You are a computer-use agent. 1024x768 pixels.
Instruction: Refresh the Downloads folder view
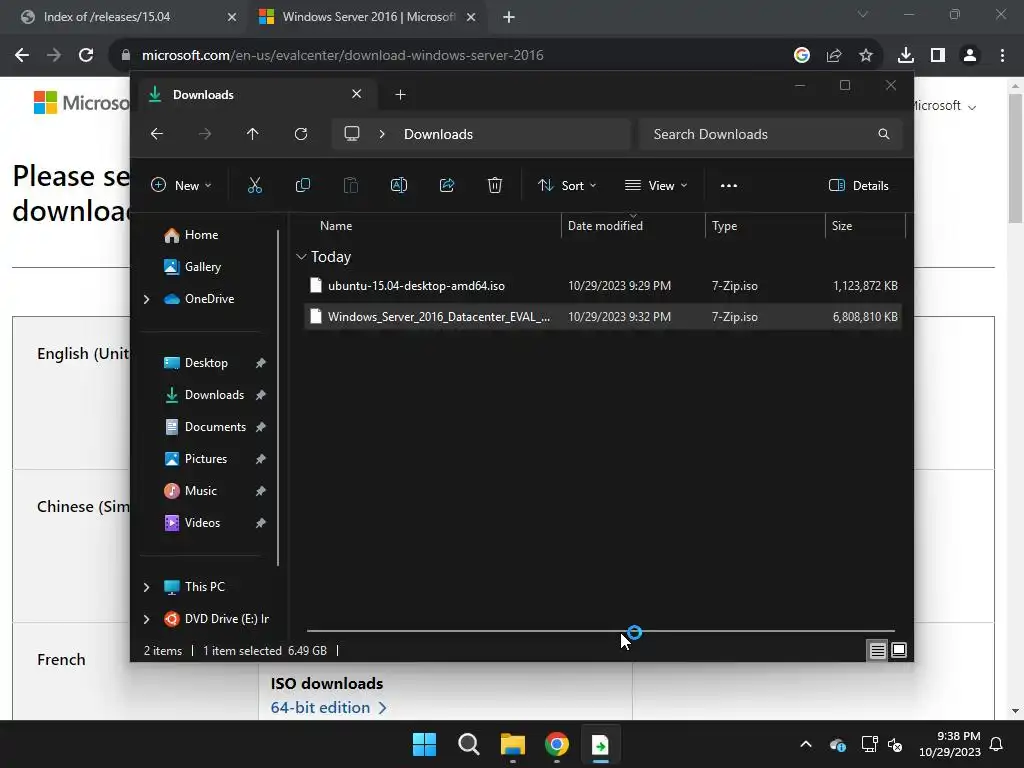point(301,134)
